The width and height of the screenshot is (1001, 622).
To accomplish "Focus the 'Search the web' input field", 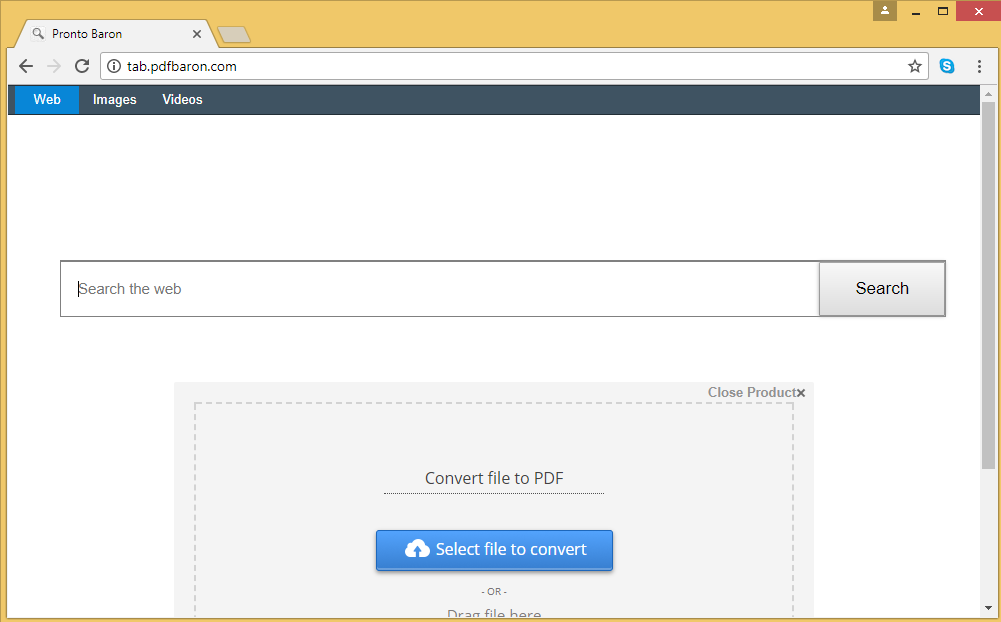I will point(440,289).
